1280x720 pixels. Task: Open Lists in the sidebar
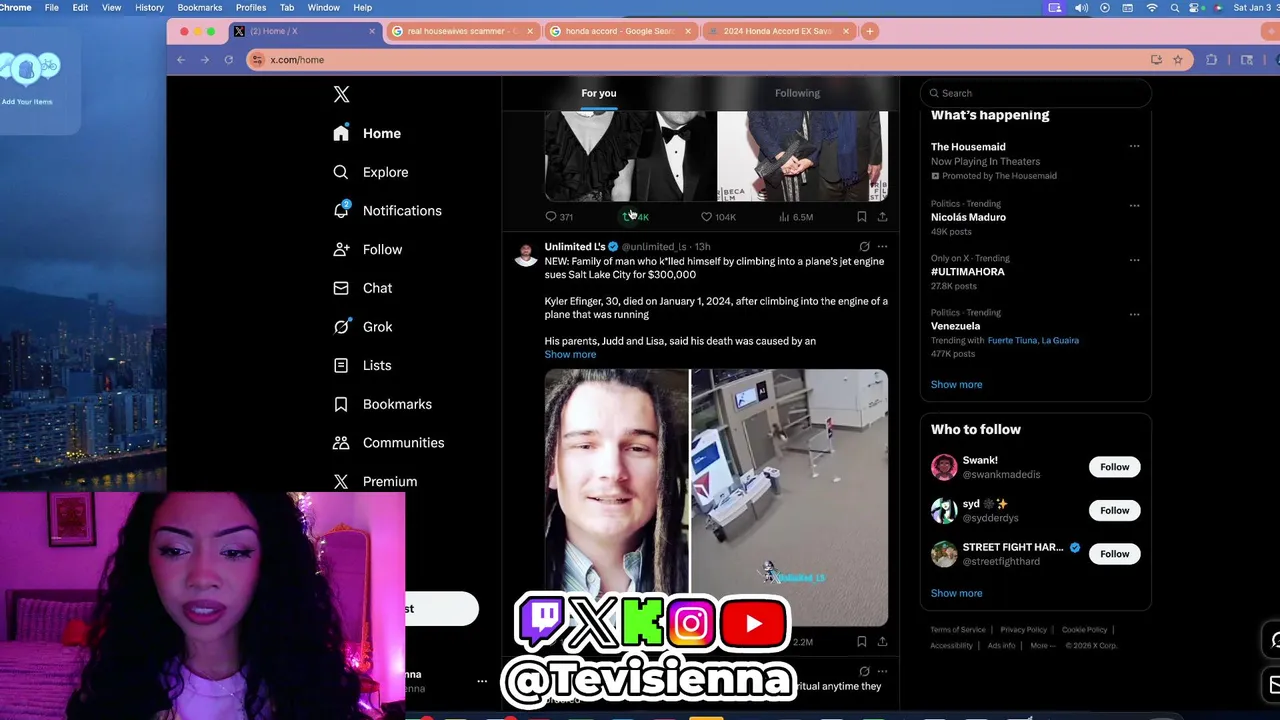(362, 366)
